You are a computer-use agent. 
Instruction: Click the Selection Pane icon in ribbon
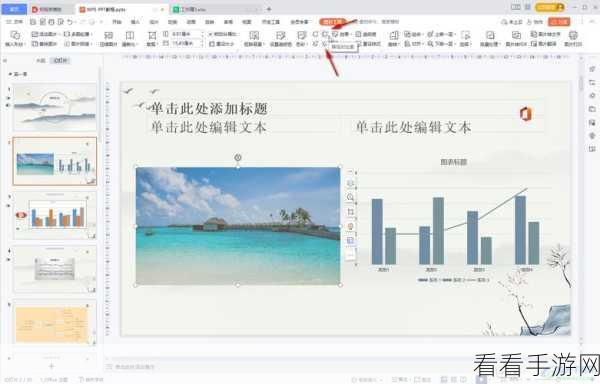tap(466, 36)
